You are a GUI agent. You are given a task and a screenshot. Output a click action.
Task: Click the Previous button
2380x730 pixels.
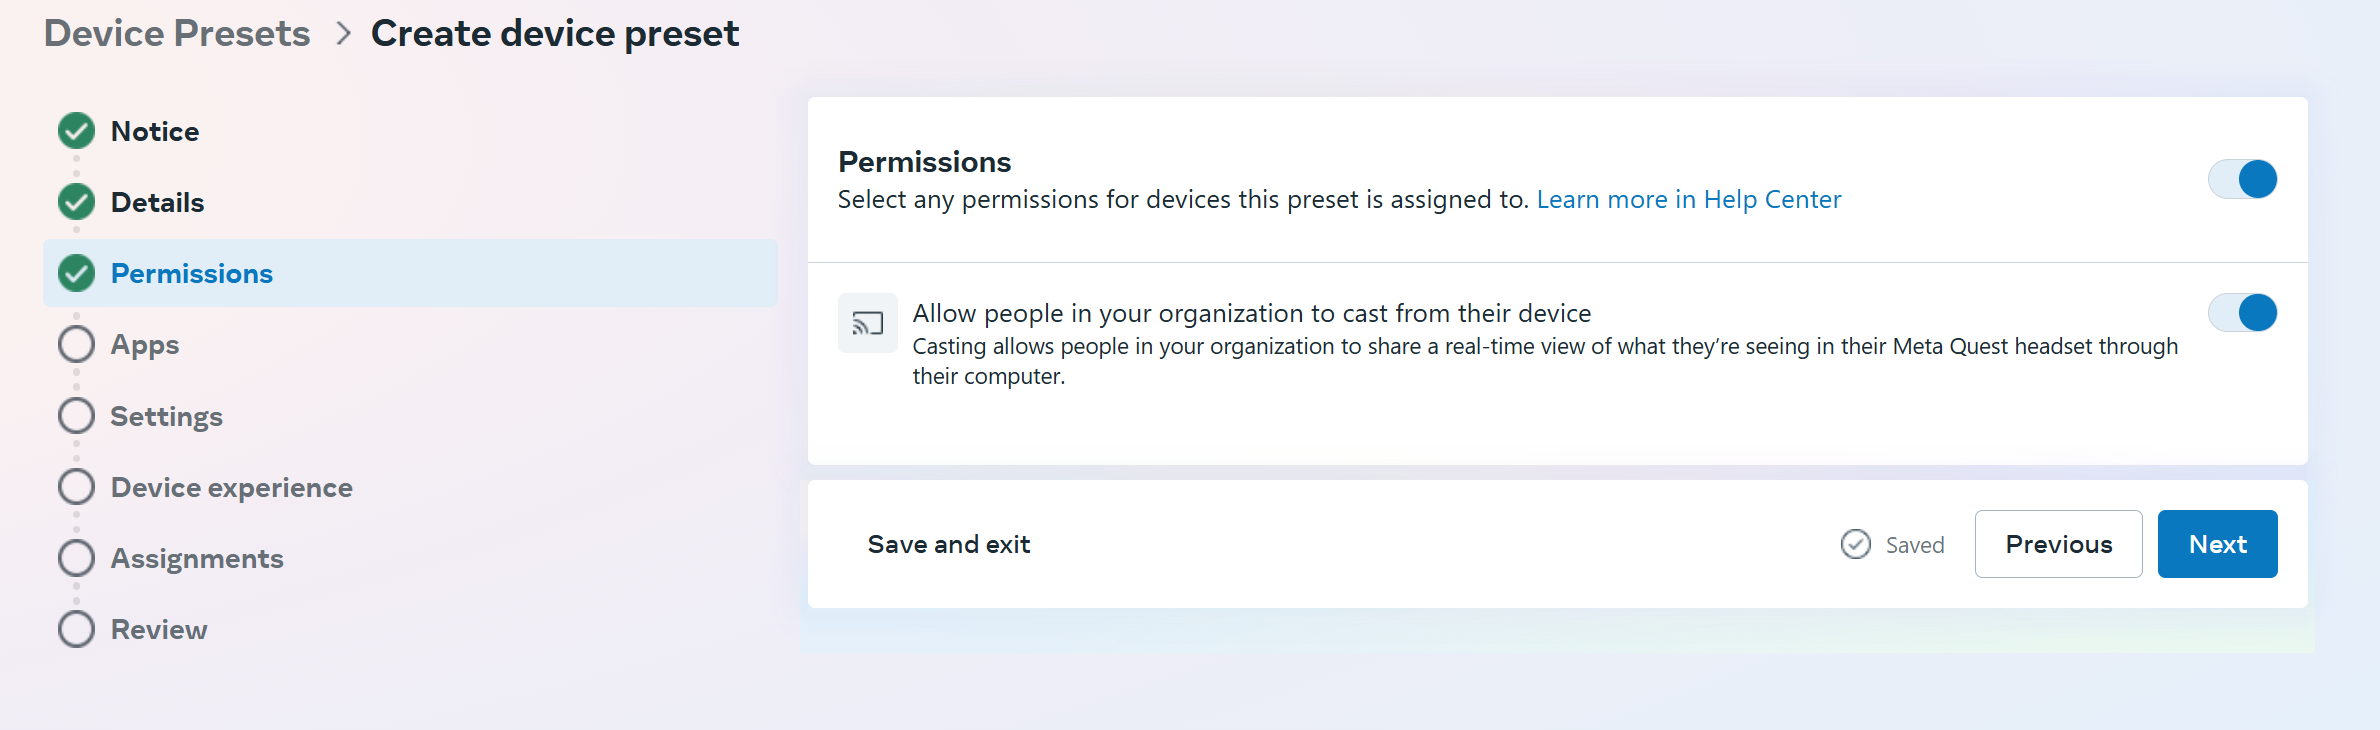2058,544
